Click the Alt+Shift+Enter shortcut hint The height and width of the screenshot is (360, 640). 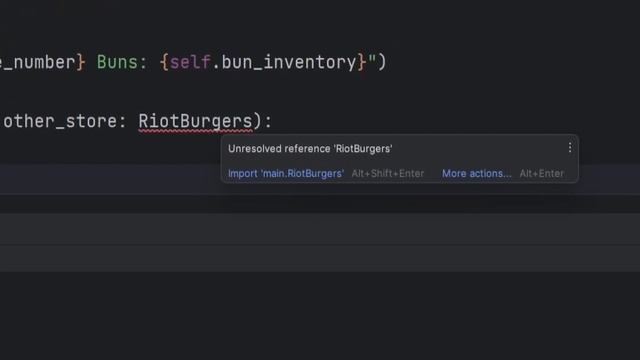coord(388,173)
